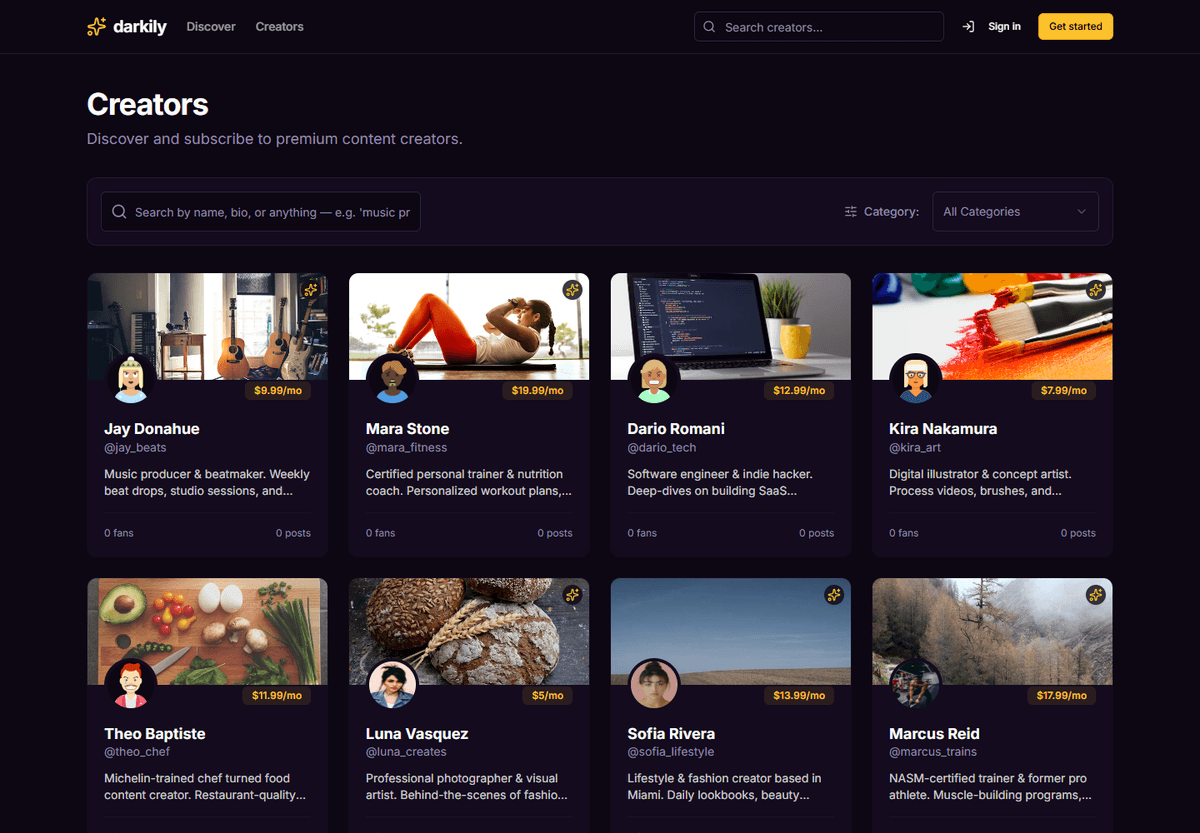The width and height of the screenshot is (1200, 833).
Task: Click Kira Nakamura's avatar
Action: [916, 380]
